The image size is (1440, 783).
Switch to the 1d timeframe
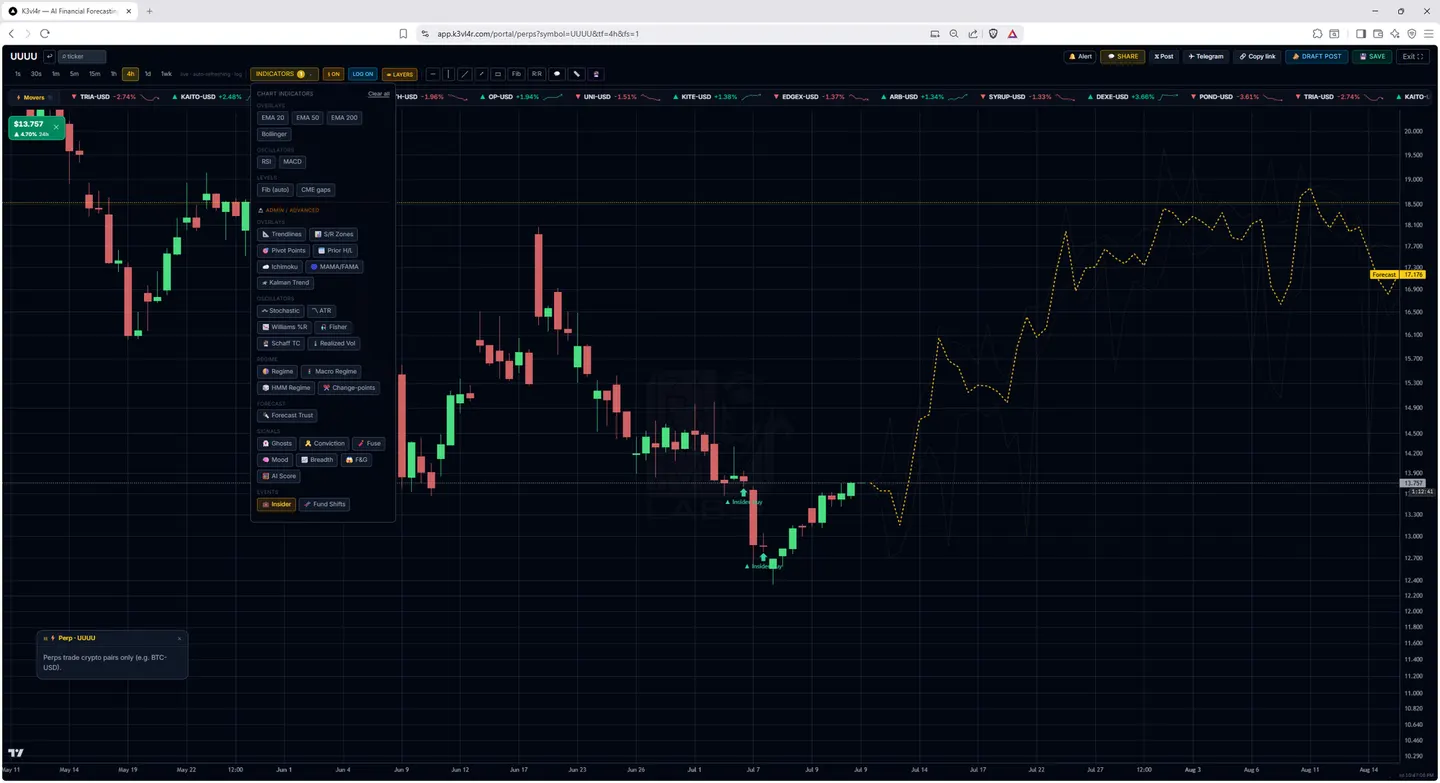[x=148, y=74]
